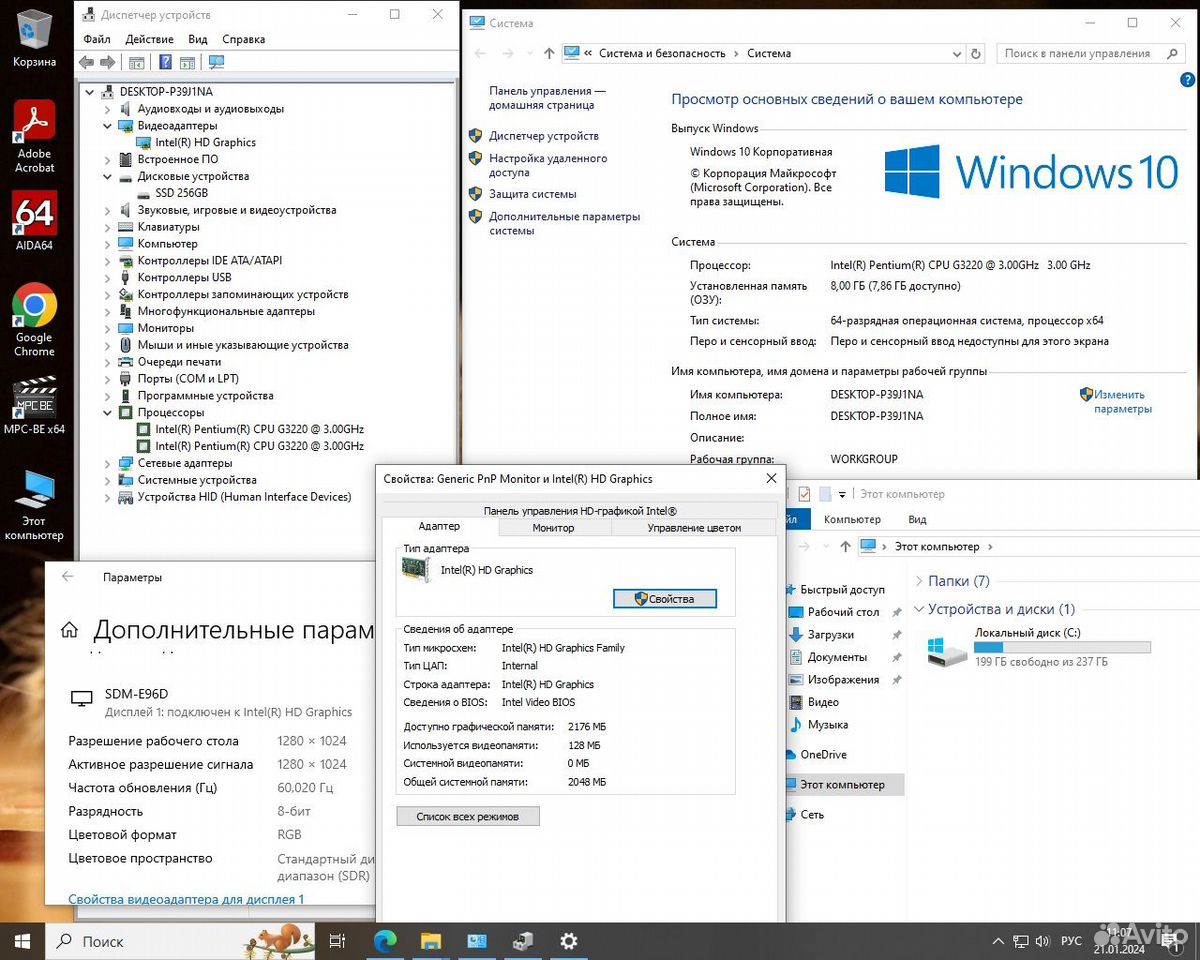Screen dimensions: 1200x960
Task: Expand the Клавиатуры node
Action: pyautogui.click(x=108, y=227)
